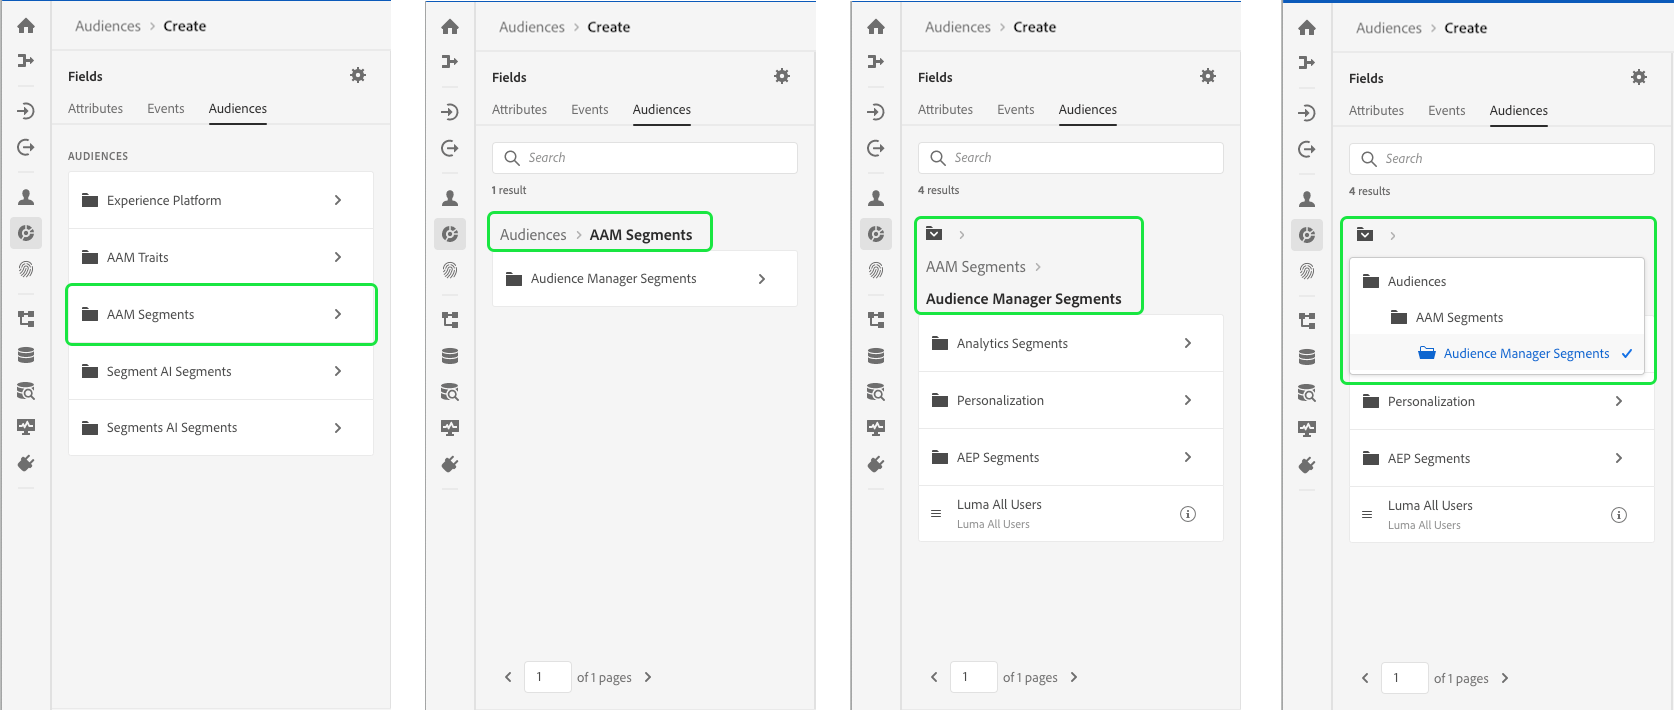This screenshot has height=710, width=1674.
Task: Click the fingerprint Identities icon in leftmost sidebar
Action: (26, 269)
